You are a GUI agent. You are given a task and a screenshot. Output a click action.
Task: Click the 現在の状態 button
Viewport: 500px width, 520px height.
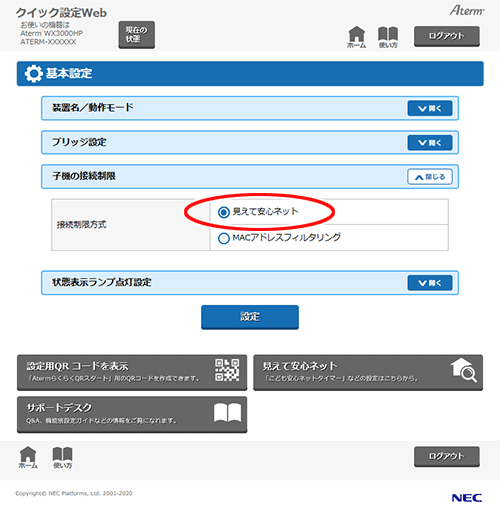137,35
